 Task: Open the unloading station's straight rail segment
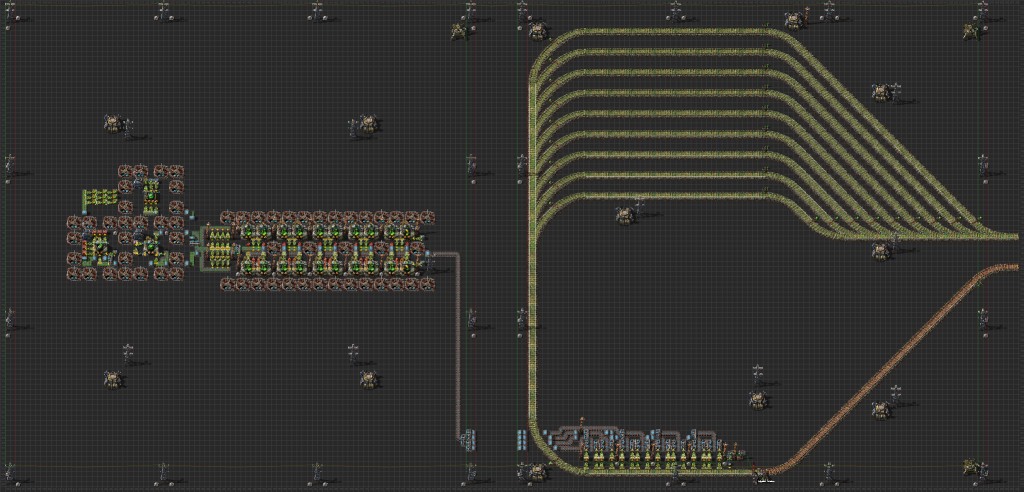[666, 471]
